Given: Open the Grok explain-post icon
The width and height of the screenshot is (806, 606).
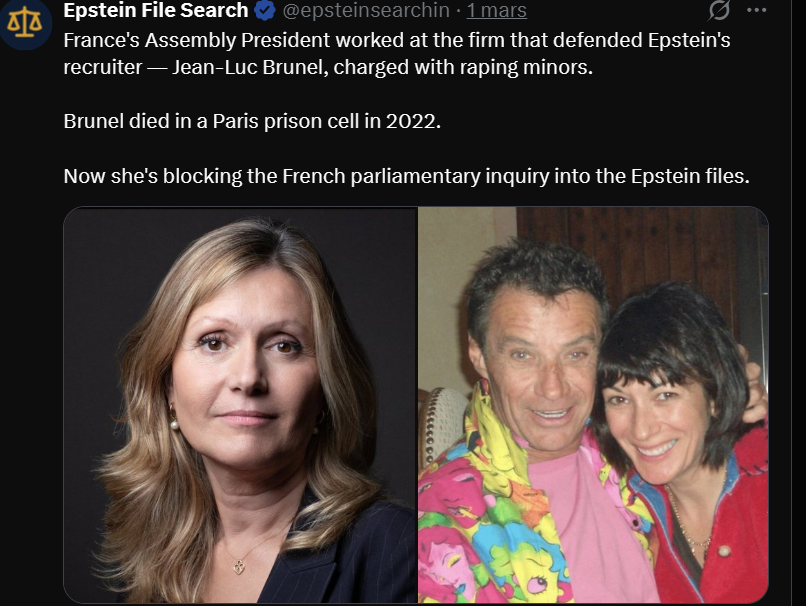Looking at the screenshot, I should pyautogui.click(x=719, y=10).
